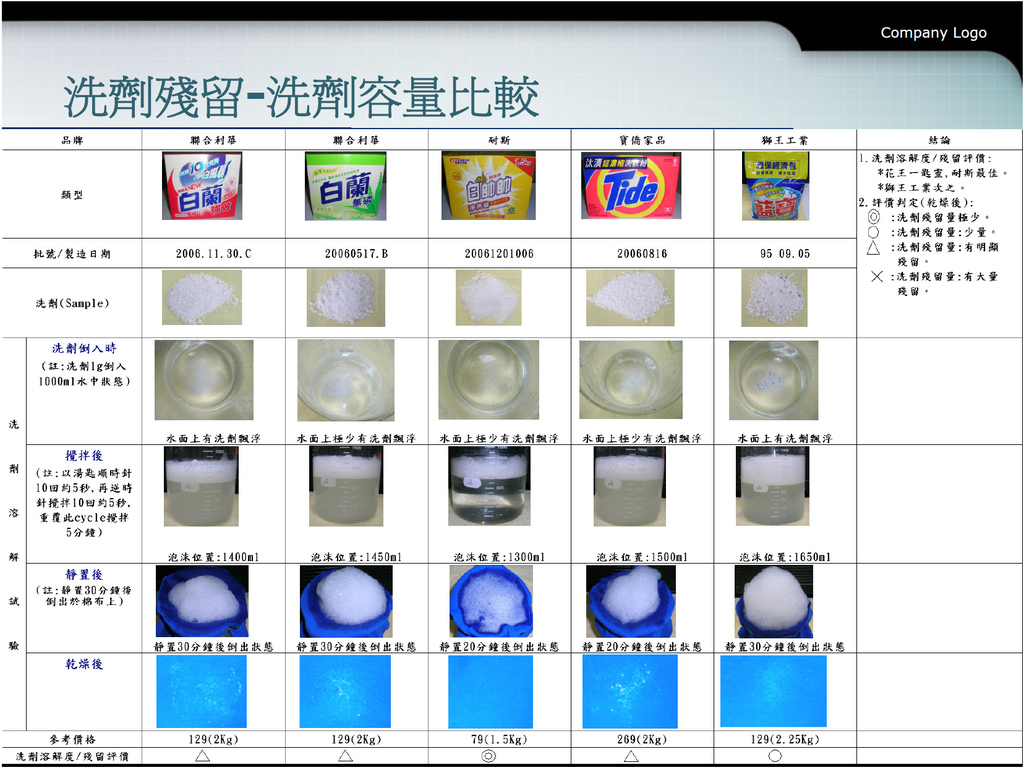Click the slide title 洗劑殘留-洗劑容量比較
This screenshot has width=1024, height=770.
[301, 97]
